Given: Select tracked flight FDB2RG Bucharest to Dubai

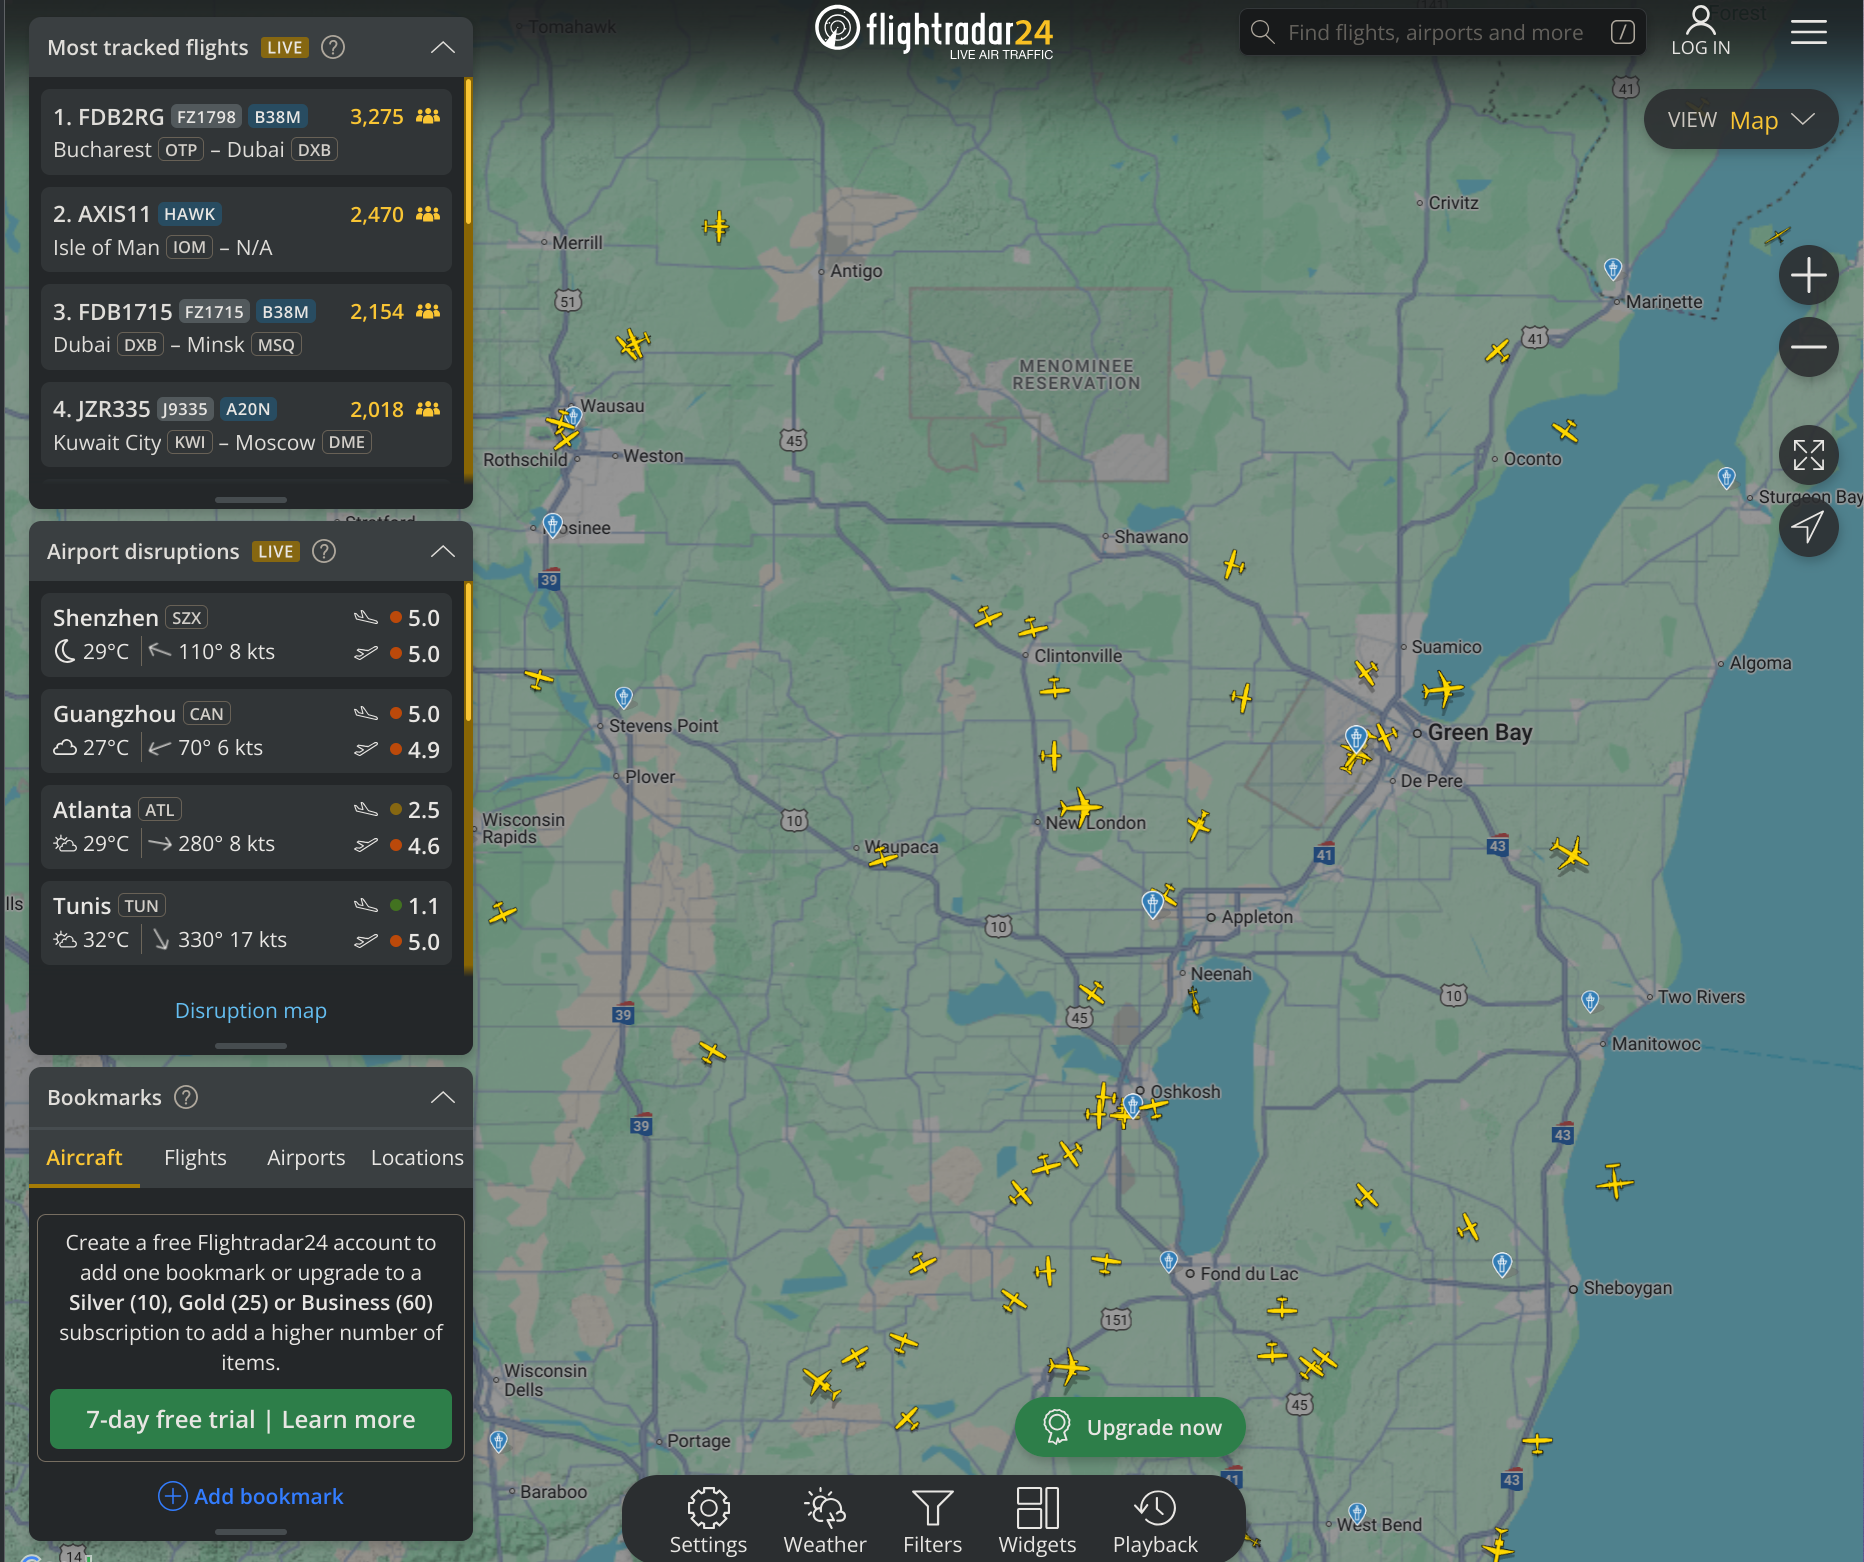Looking at the screenshot, I should point(246,132).
